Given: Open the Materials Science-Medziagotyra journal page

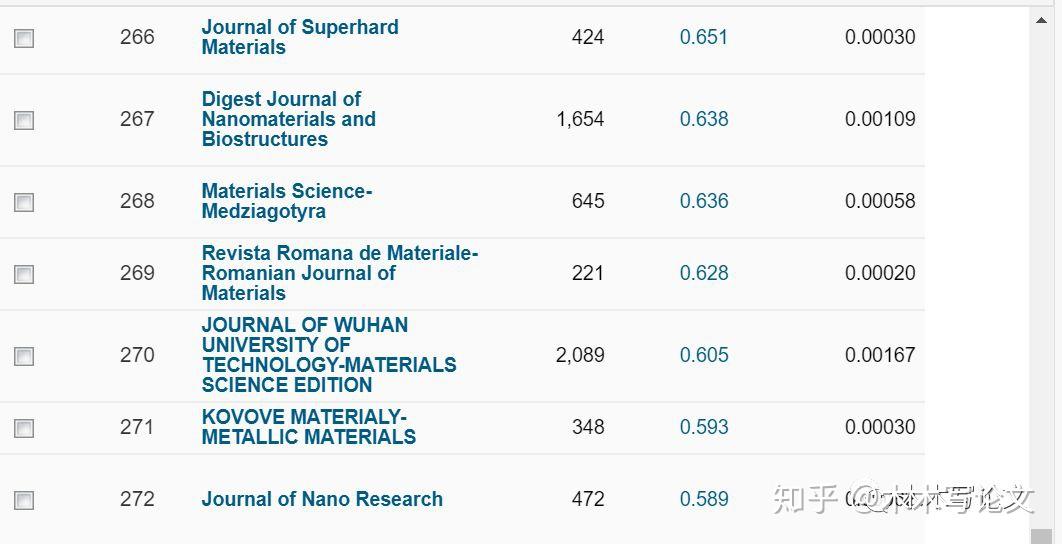Looking at the screenshot, I should (x=287, y=201).
